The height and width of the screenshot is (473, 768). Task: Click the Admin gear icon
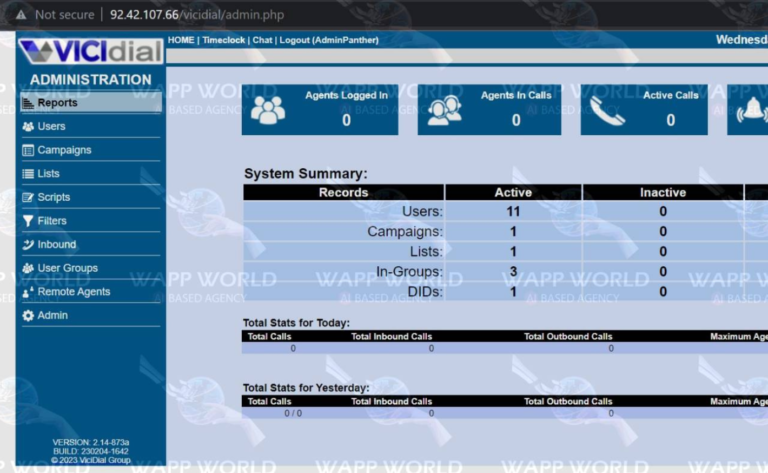(x=28, y=316)
